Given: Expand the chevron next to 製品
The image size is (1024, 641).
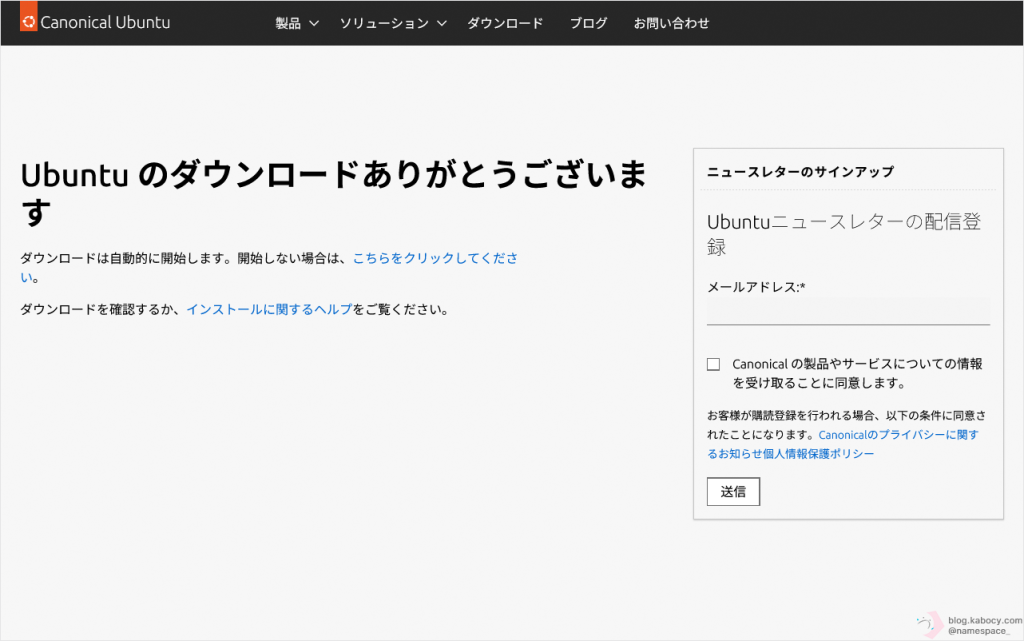Looking at the screenshot, I should [314, 23].
